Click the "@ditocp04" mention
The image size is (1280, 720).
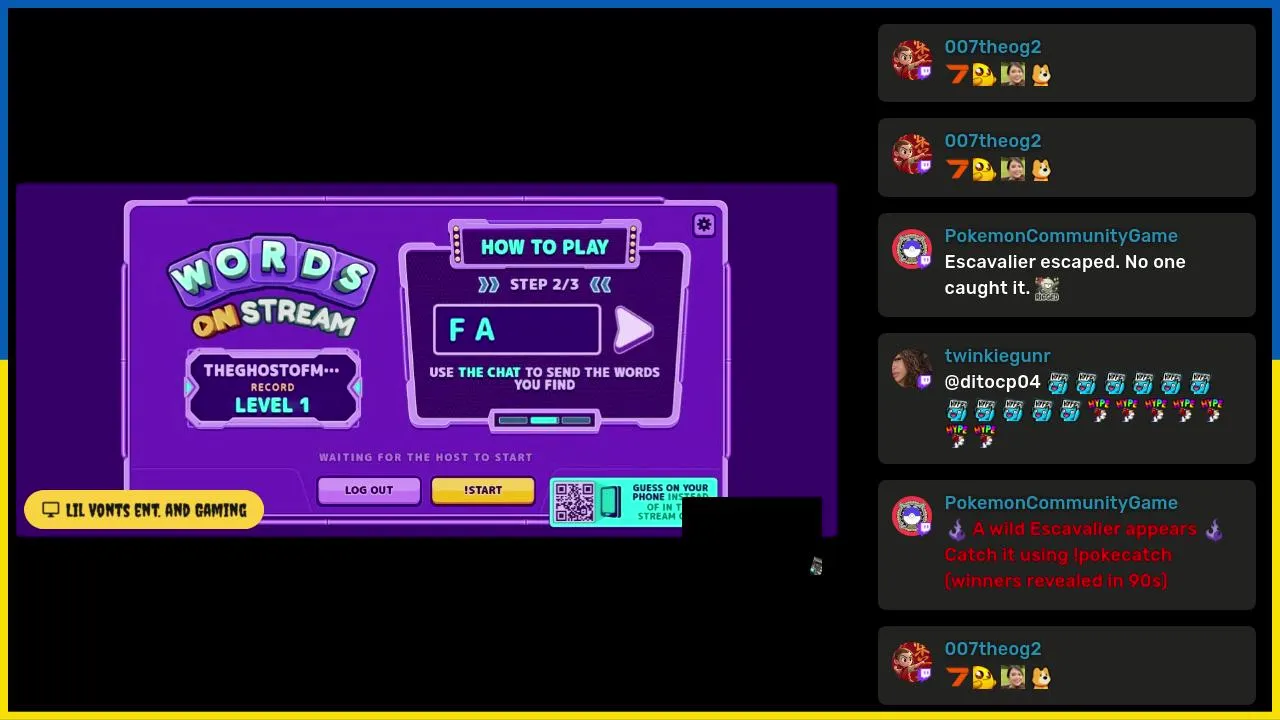click(993, 382)
